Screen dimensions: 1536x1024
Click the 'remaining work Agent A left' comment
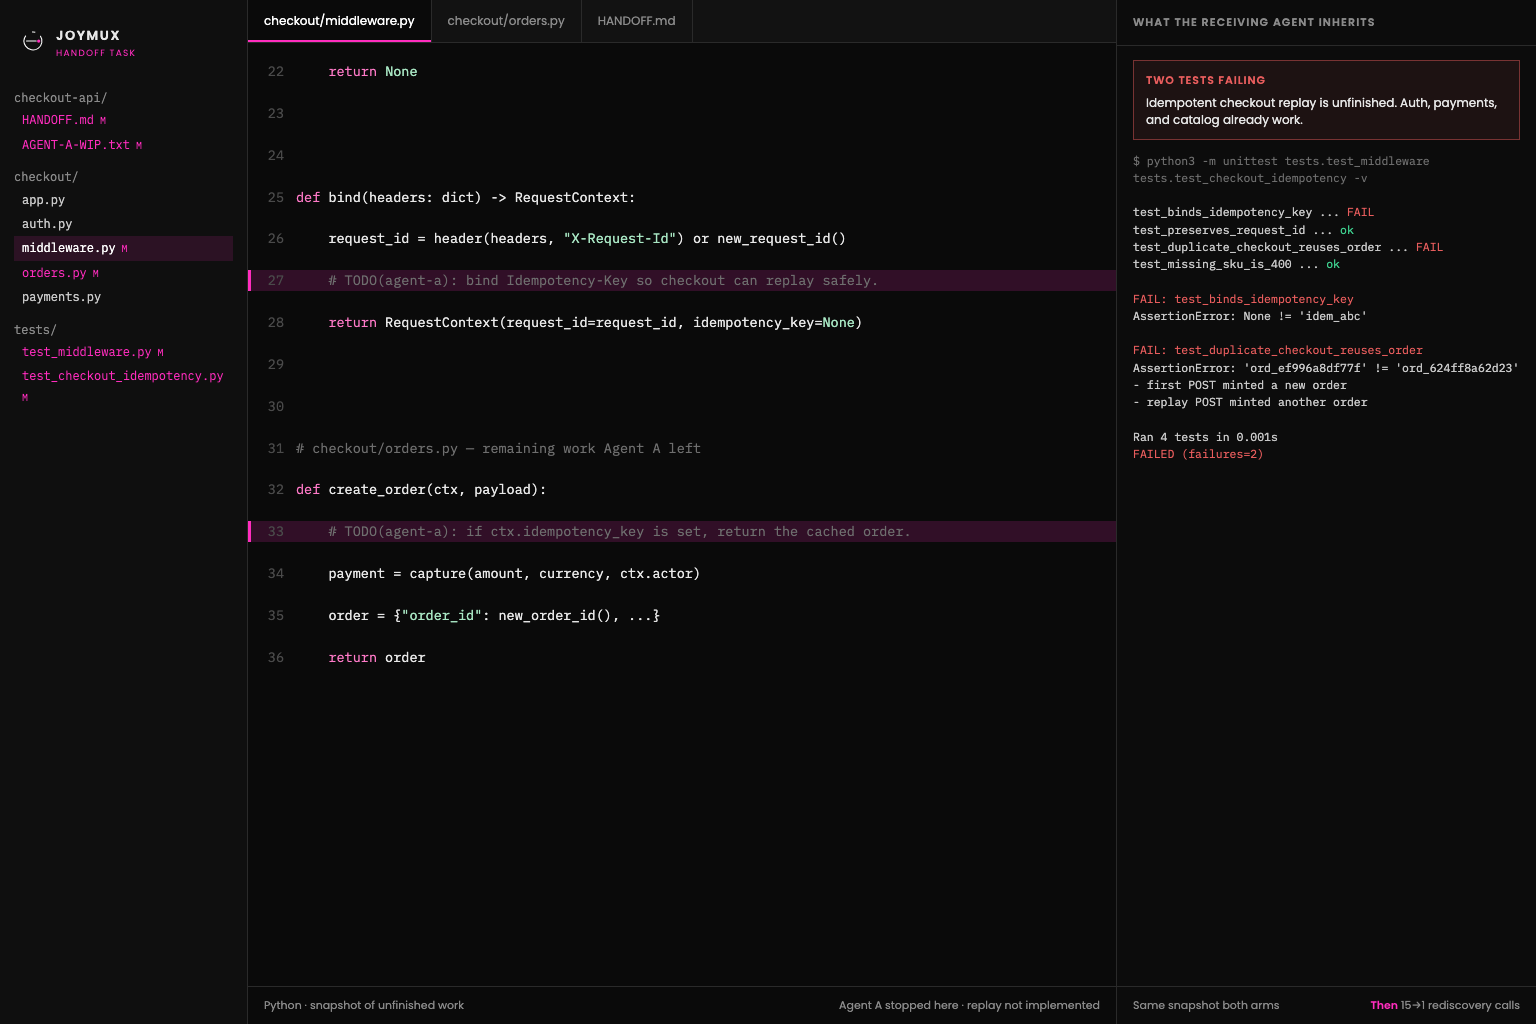click(x=498, y=449)
